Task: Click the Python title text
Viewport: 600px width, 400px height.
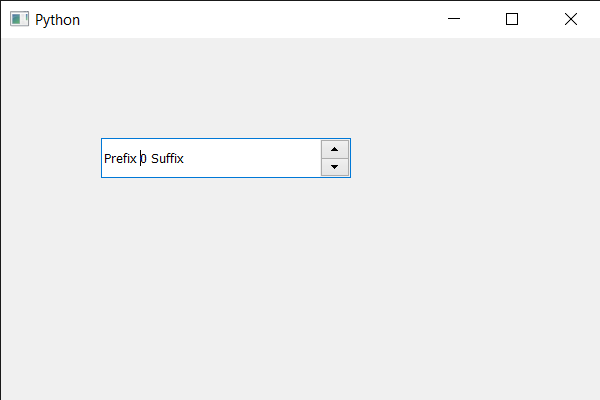Action: tap(57, 19)
